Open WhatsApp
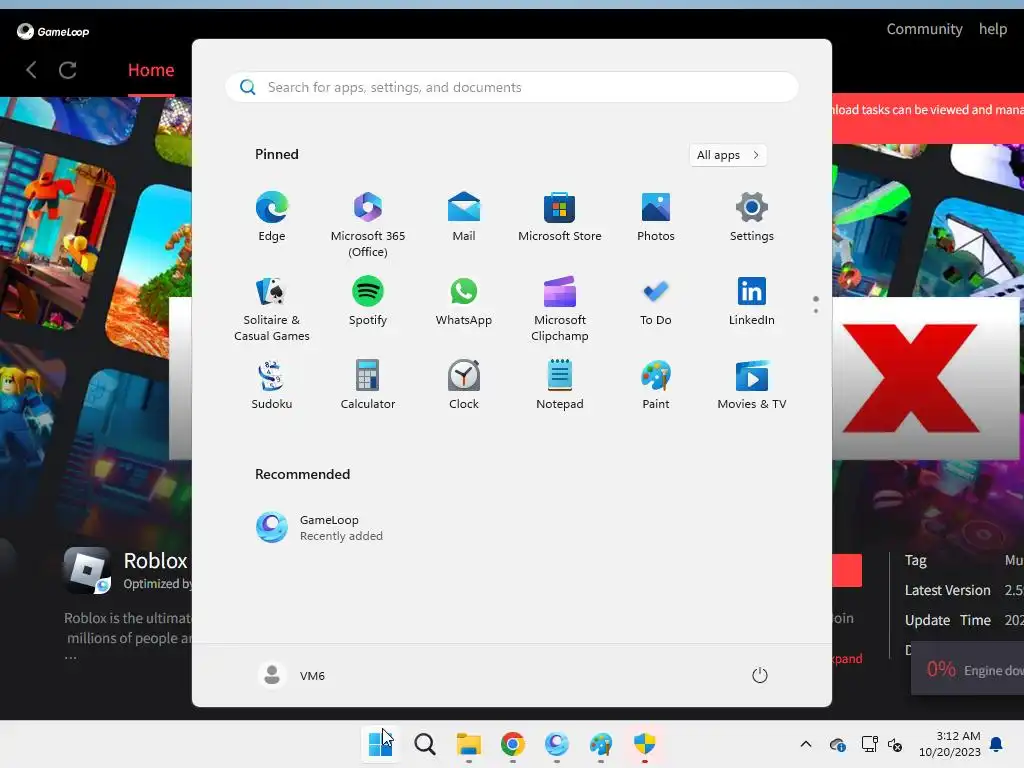This screenshot has width=1024, height=768. point(464,301)
